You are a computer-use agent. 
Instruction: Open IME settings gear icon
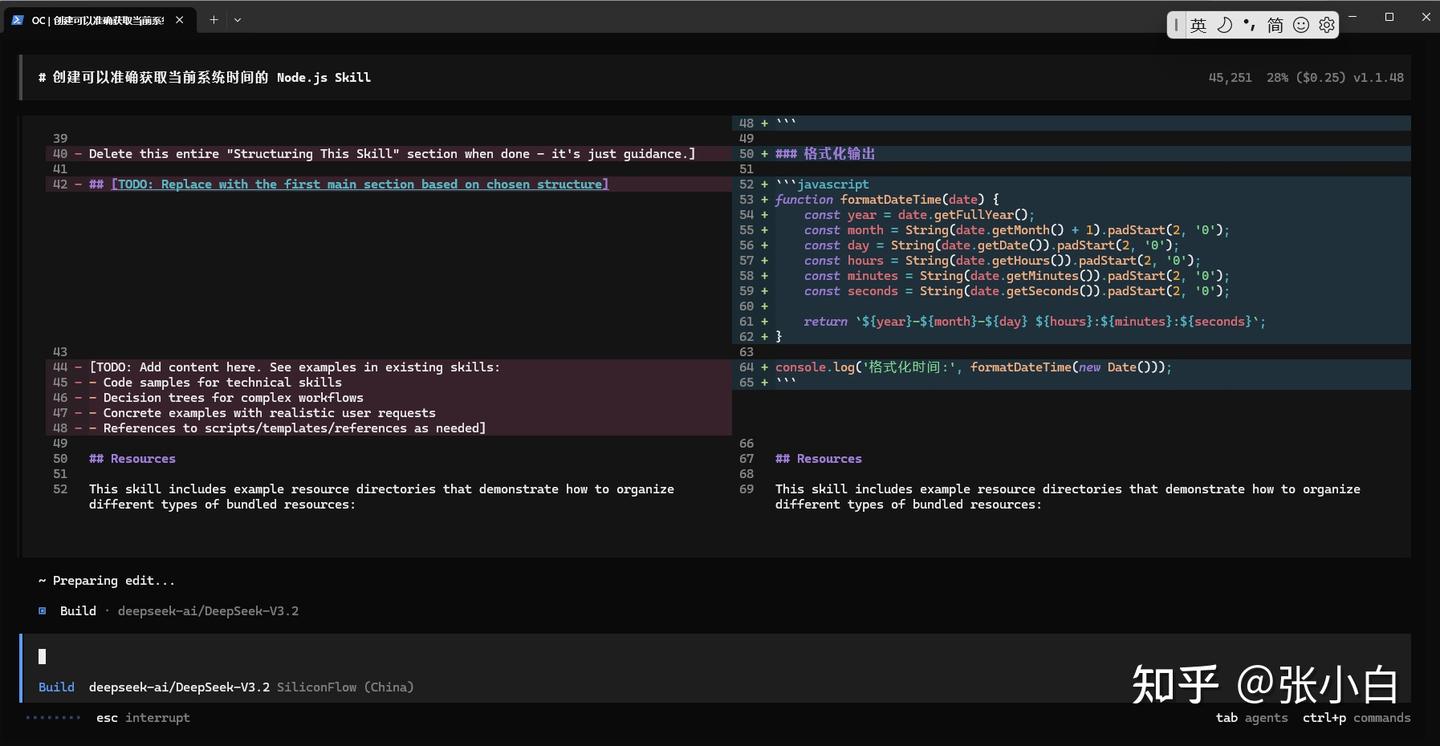pyautogui.click(x=1327, y=25)
